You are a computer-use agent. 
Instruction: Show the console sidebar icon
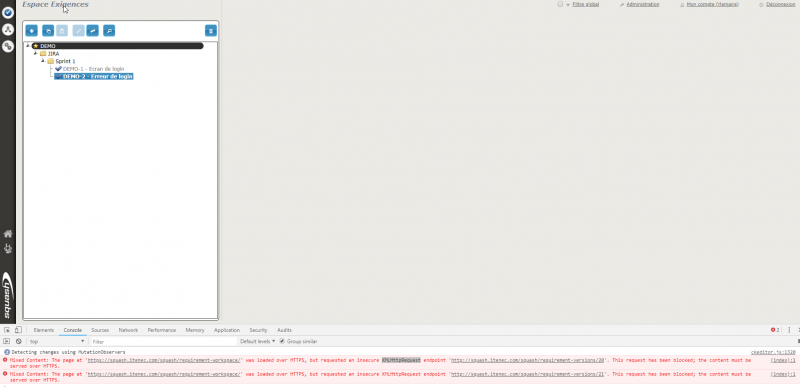pos(7,341)
